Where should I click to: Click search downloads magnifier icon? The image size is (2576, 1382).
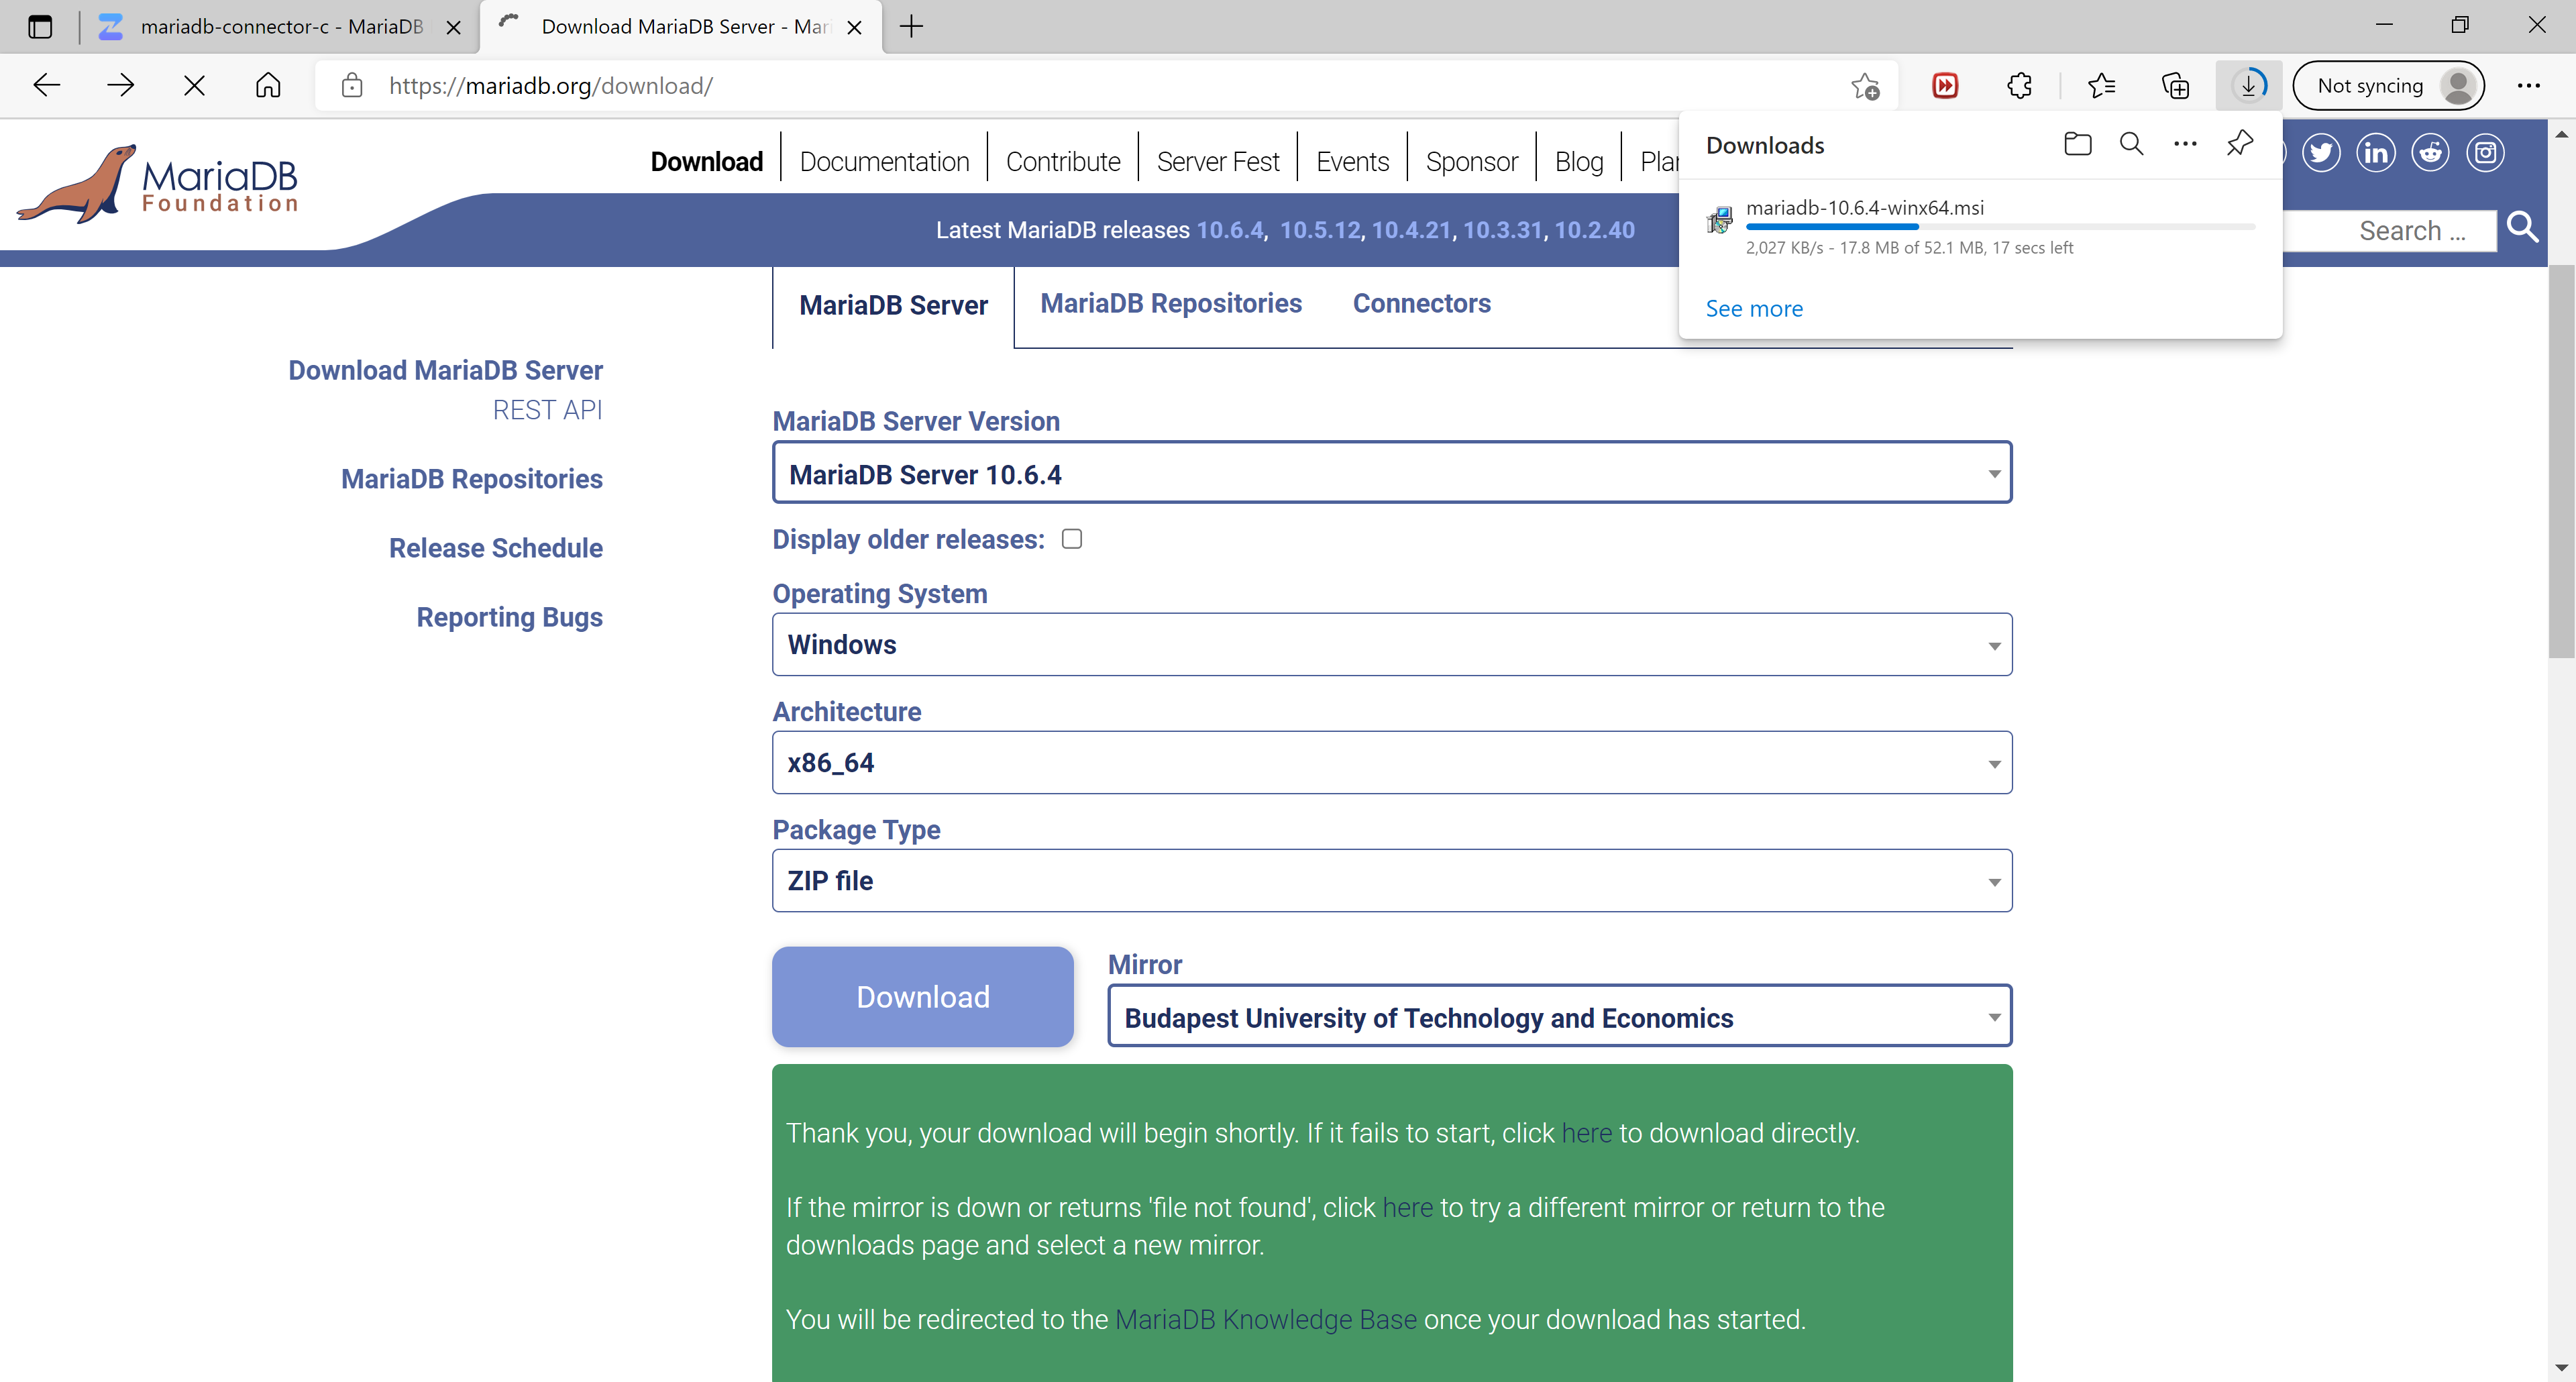(x=2131, y=144)
